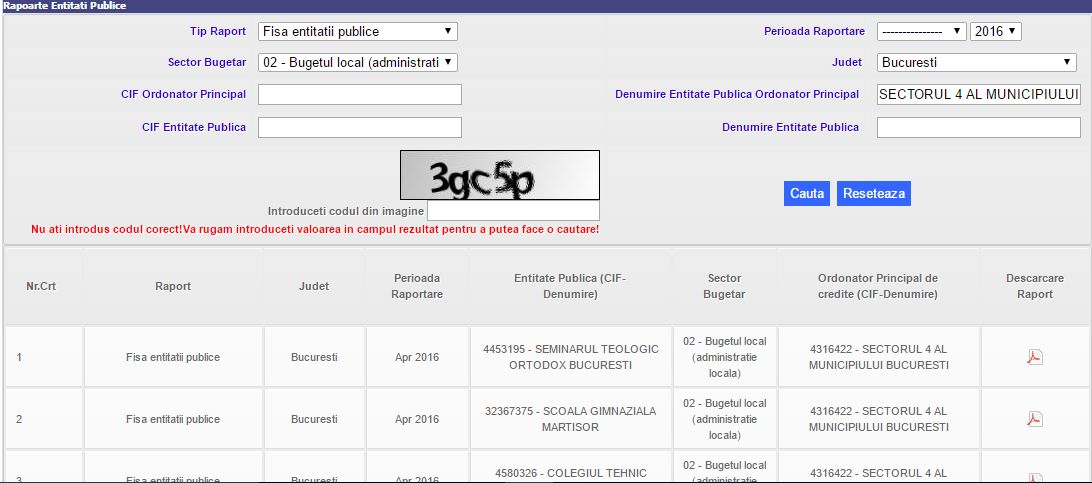Image resolution: width=1092 pixels, height=483 pixels.
Task: Click the Sector Bugetar column header
Action: point(724,286)
